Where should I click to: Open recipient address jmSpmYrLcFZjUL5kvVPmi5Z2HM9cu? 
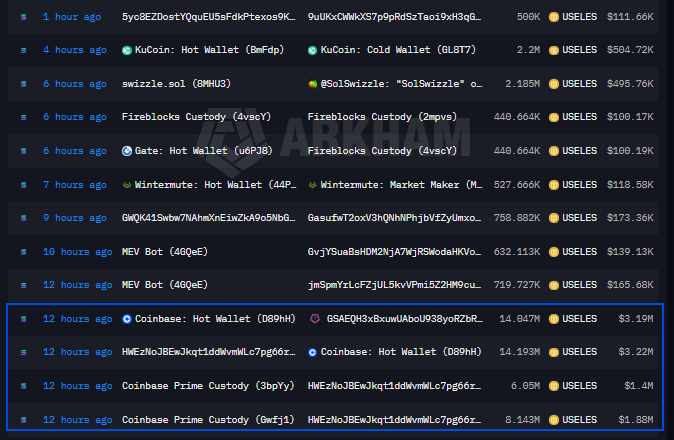tap(394, 285)
